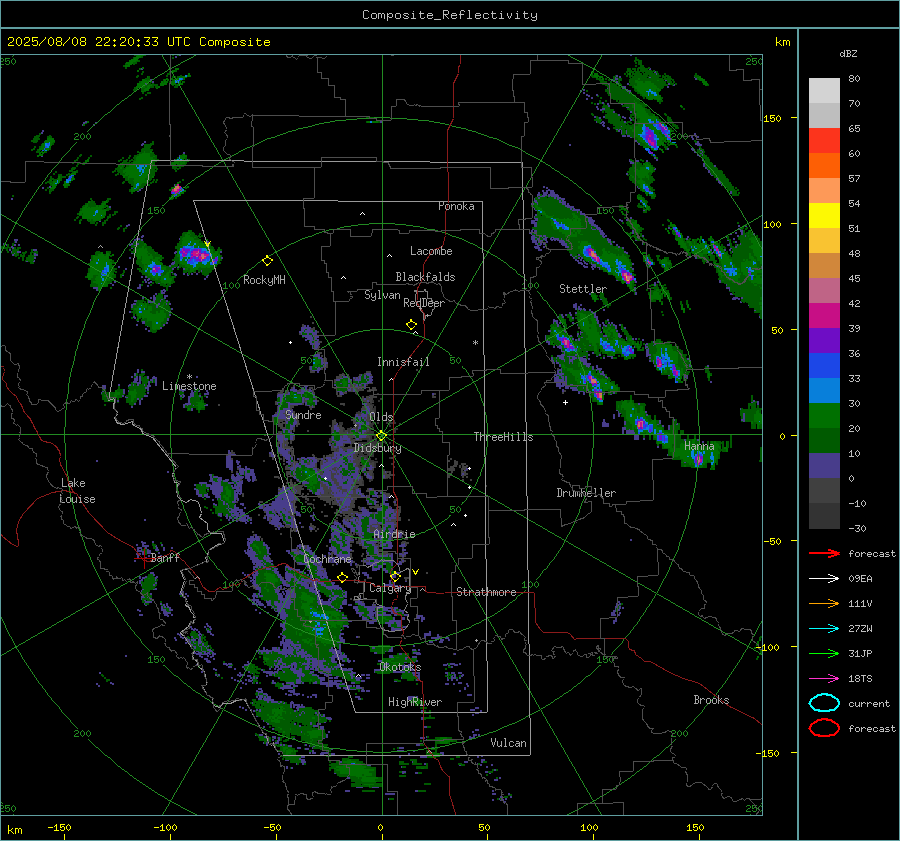Click the Lacombe label
This screenshot has width=900, height=841.
(x=431, y=251)
